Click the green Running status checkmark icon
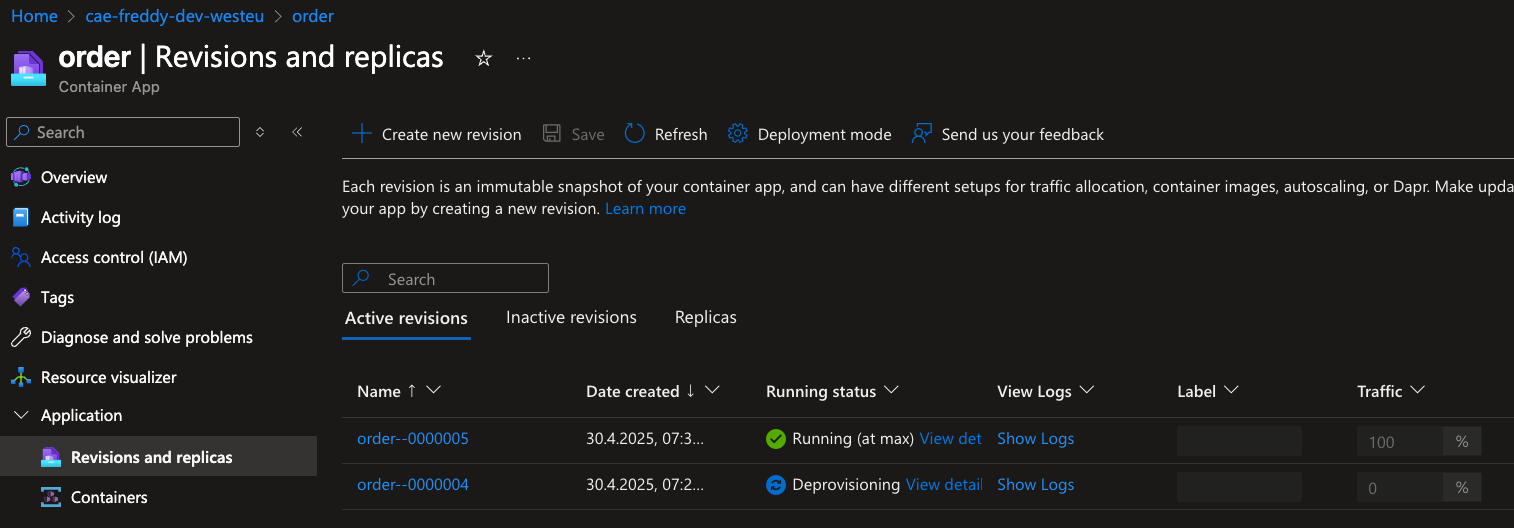Viewport: 1514px width, 528px height. point(775,439)
